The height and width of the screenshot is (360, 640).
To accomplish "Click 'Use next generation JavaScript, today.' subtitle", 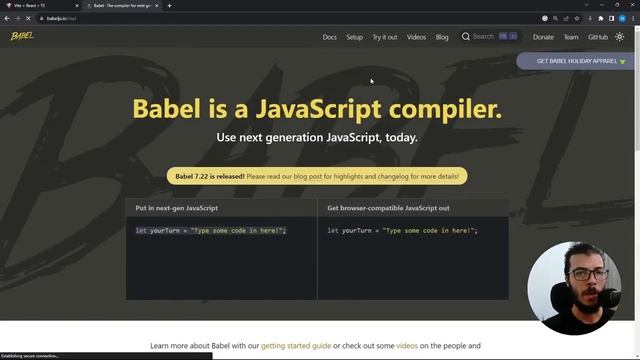I will (x=317, y=138).
